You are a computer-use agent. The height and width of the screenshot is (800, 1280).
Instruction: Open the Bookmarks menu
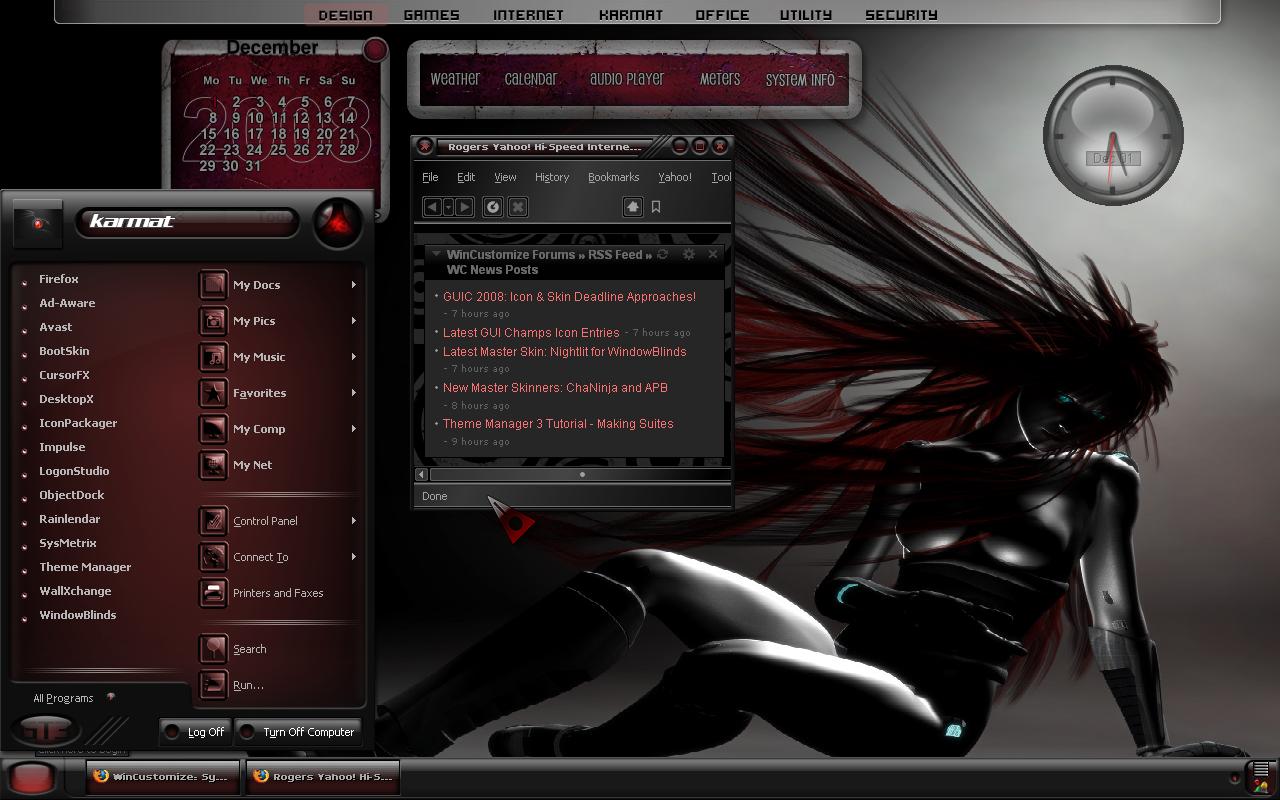613,177
